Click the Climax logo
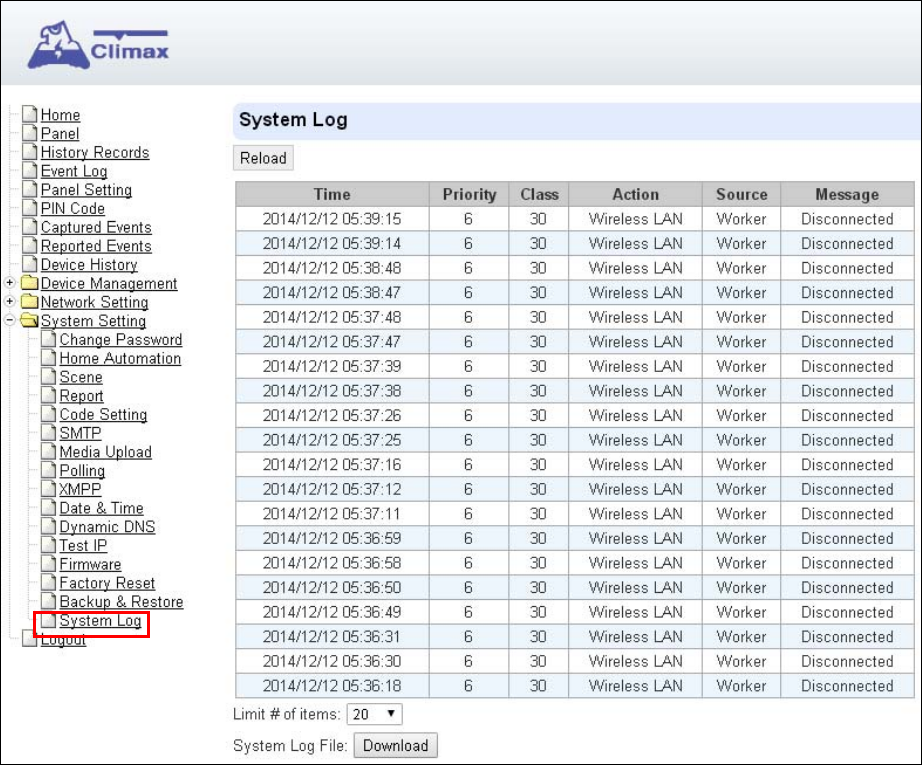The height and width of the screenshot is (765, 922). 98,46
